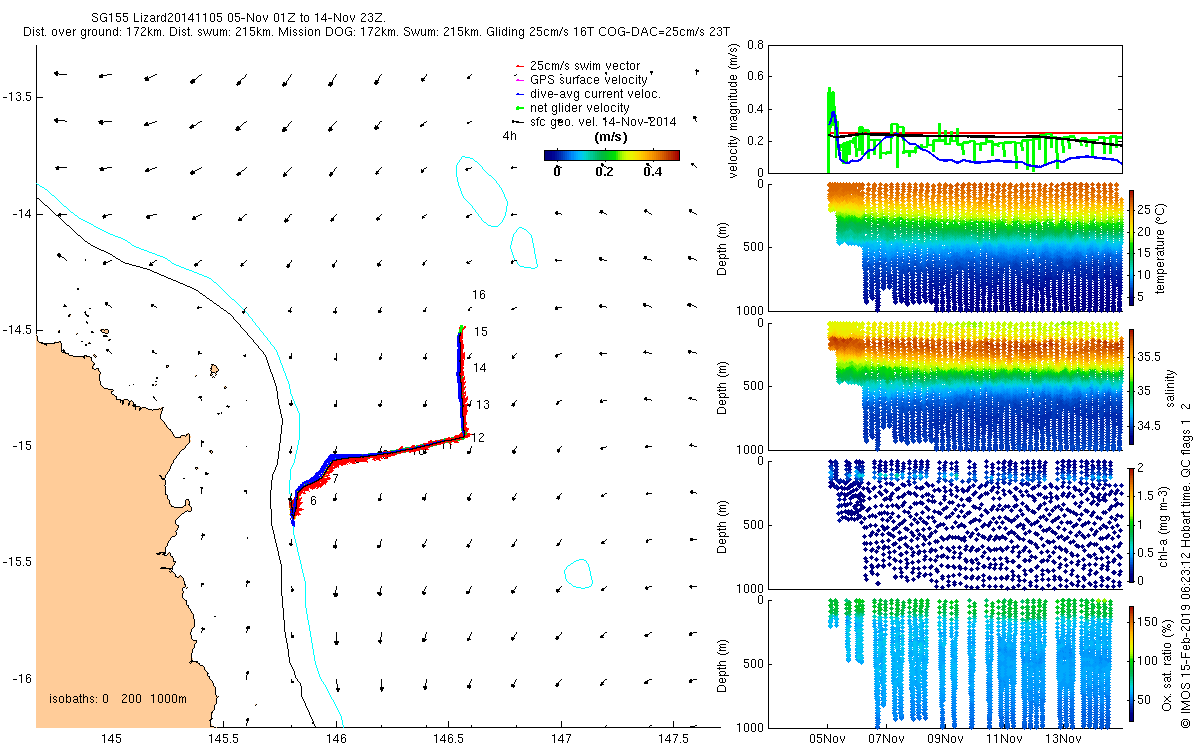
Task: Click the velocity (m/s) colorbar in the map
Action: [x=612, y=155]
